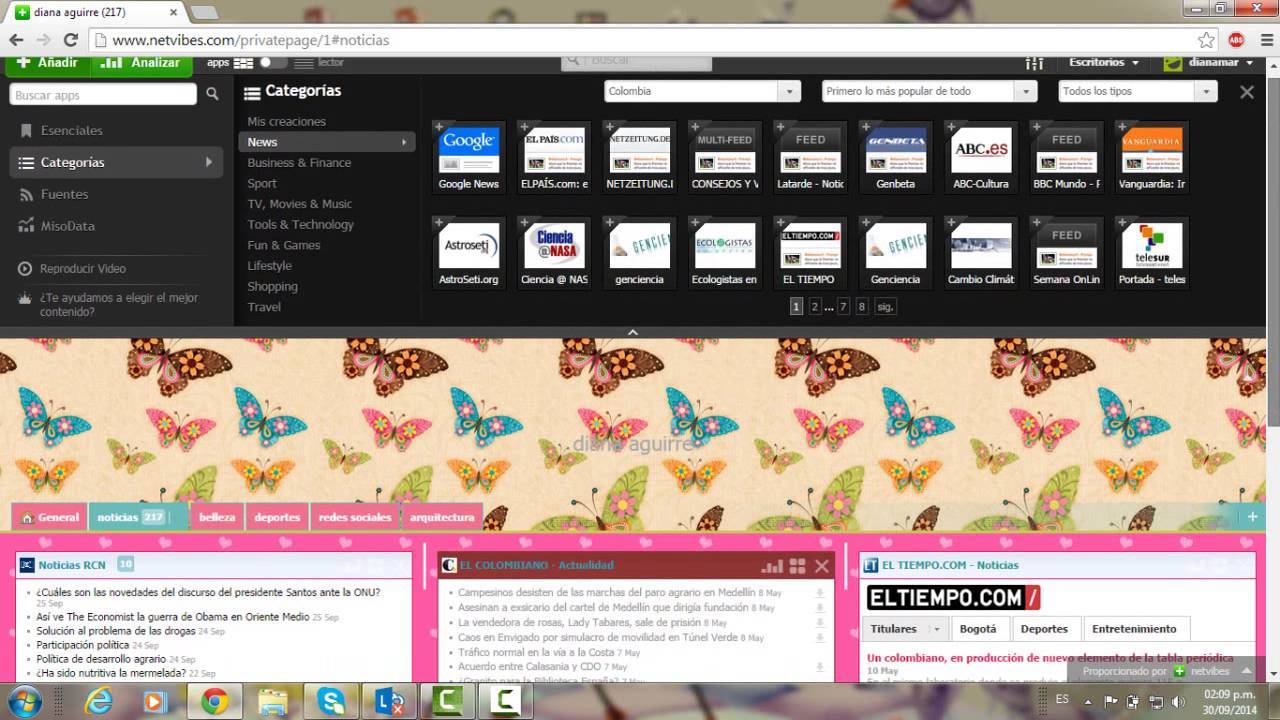The height and width of the screenshot is (720, 1280).
Task: Click the green Añadir button
Action: [x=47, y=63]
